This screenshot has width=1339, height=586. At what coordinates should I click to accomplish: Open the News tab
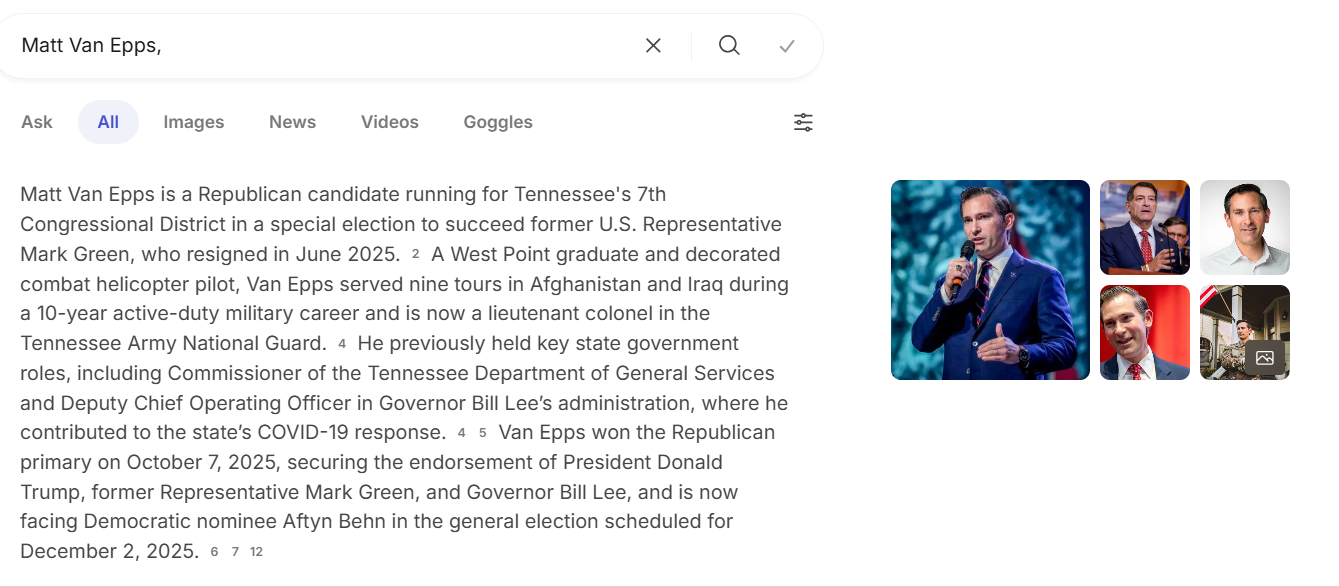pyautogui.click(x=292, y=122)
